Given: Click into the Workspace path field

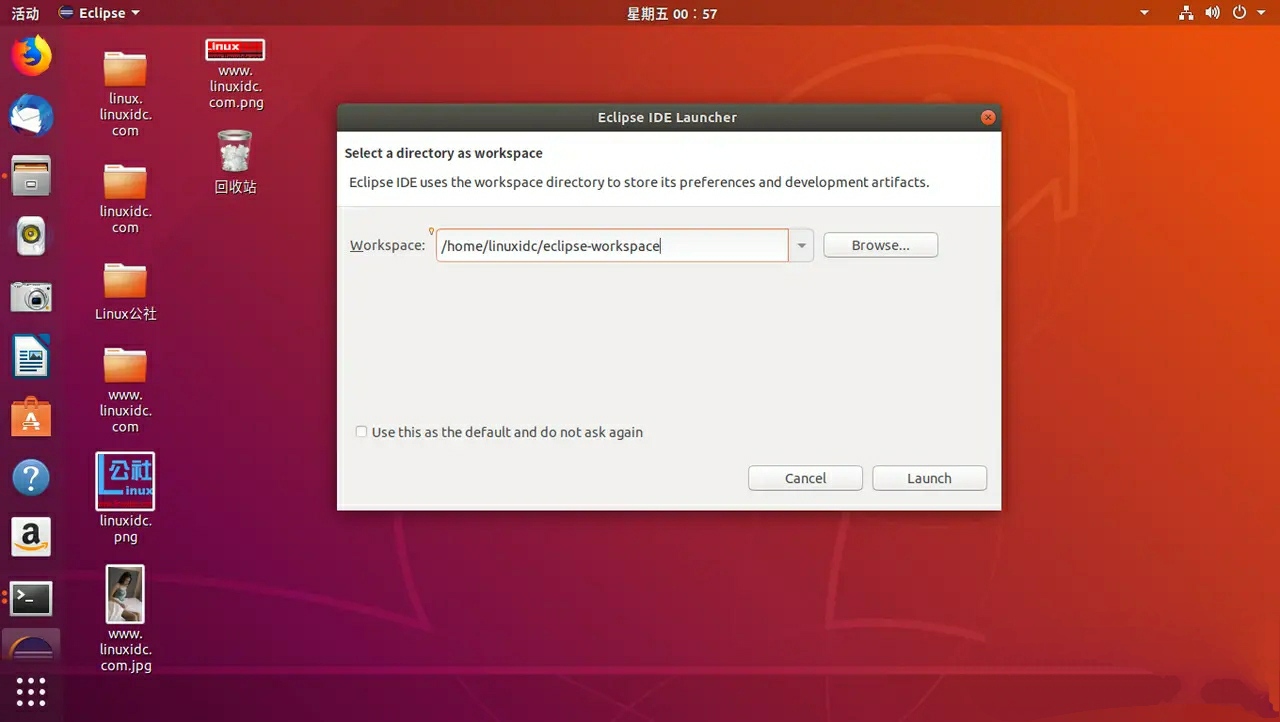Looking at the screenshot, I should point(612,246).
